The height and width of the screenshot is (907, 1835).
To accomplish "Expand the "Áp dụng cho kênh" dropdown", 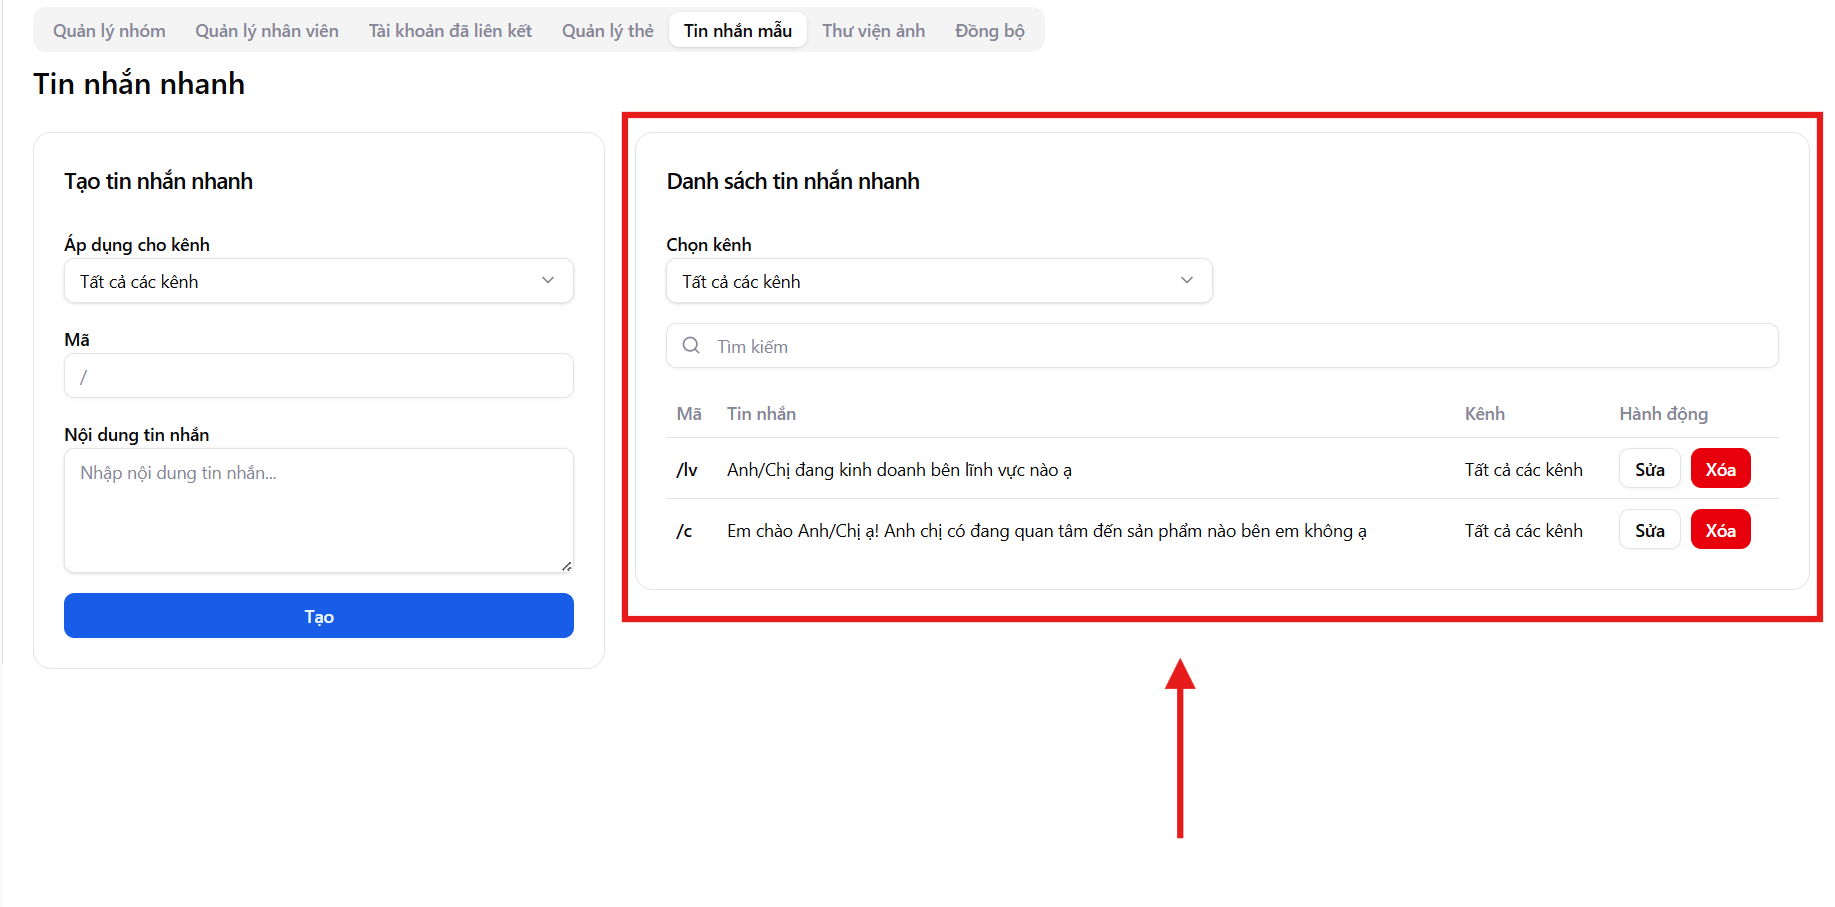I will tap(318, 281).
